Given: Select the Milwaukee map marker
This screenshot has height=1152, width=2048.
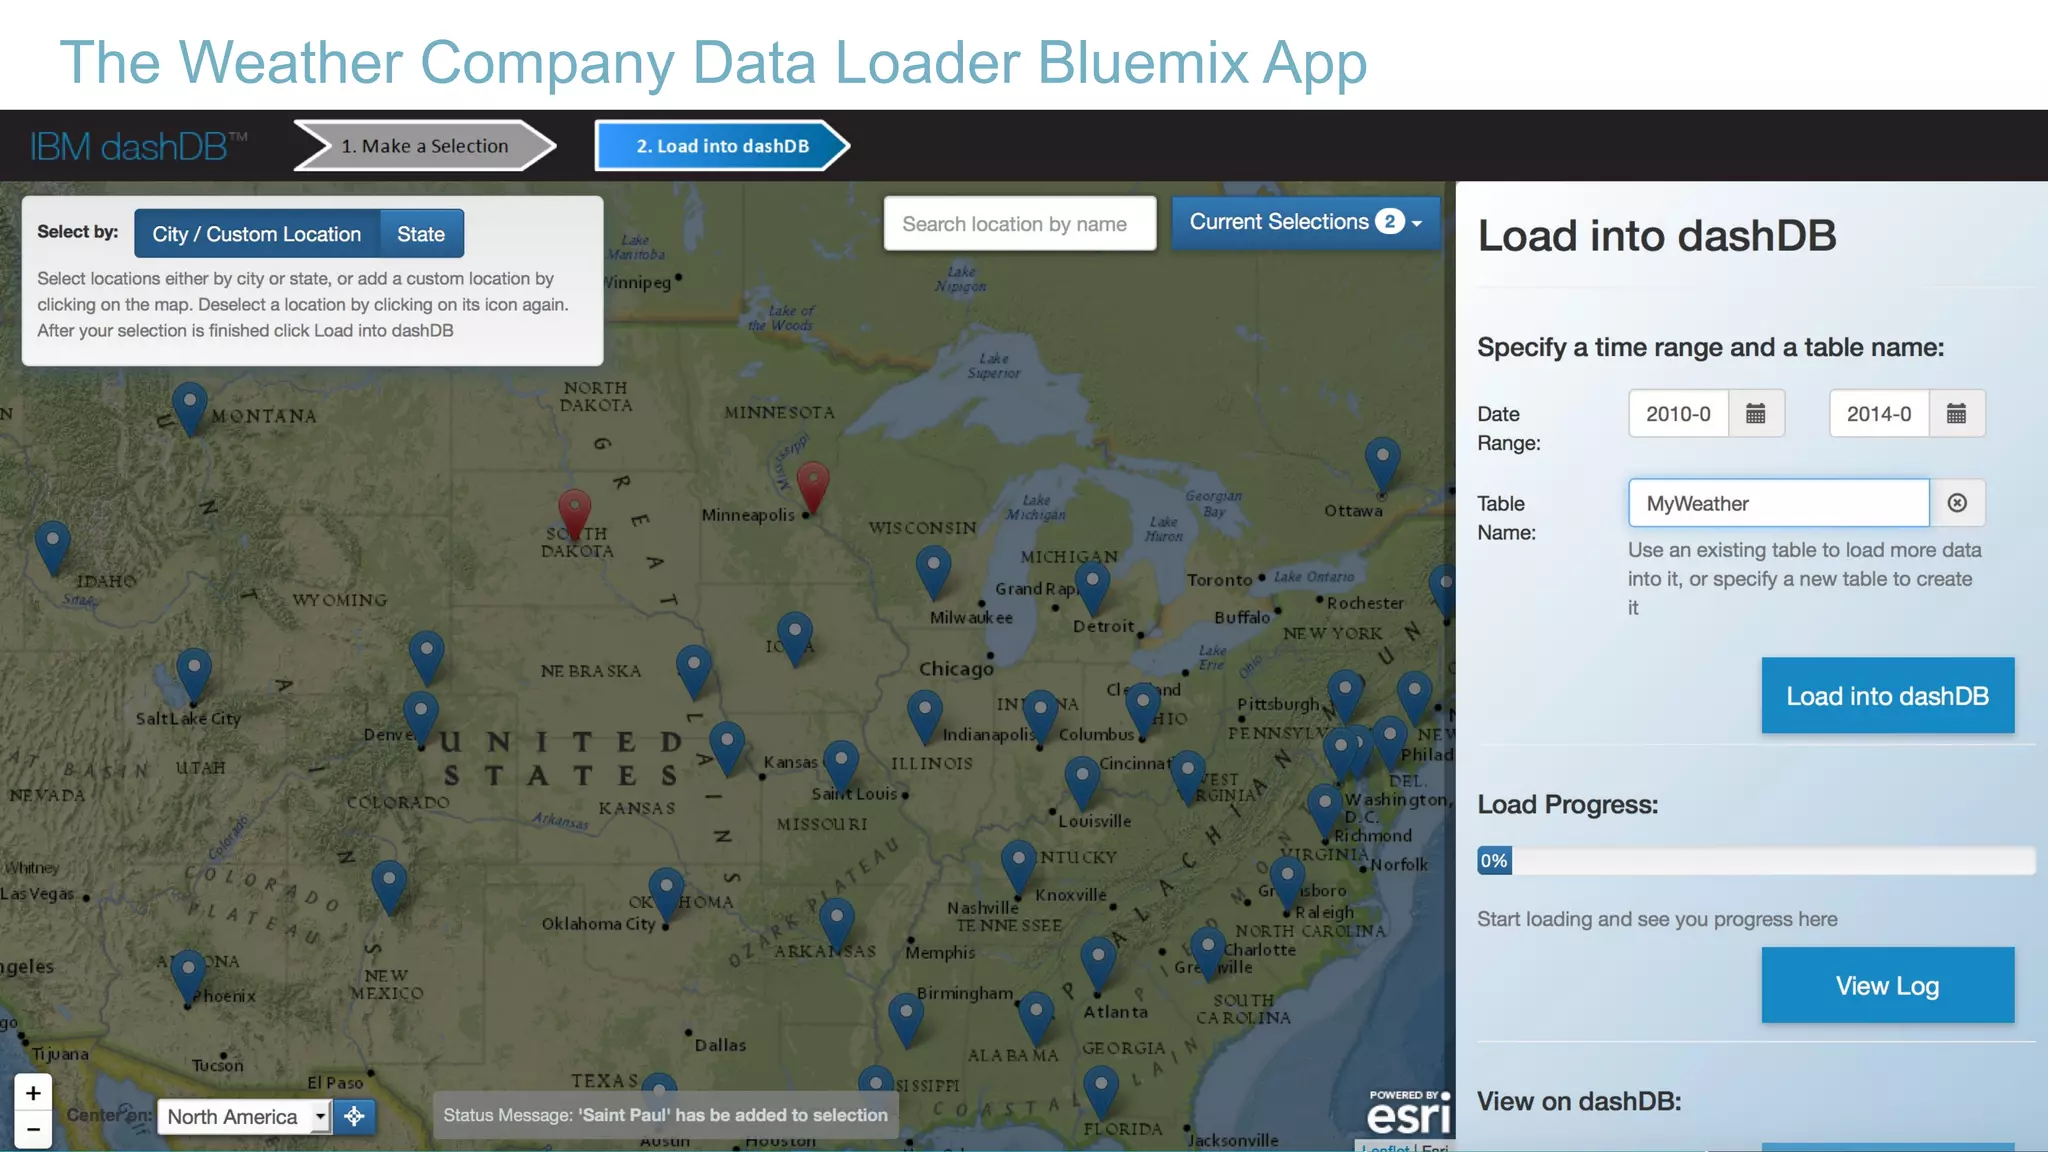Looking at the screenshot, I should point(933,572).
